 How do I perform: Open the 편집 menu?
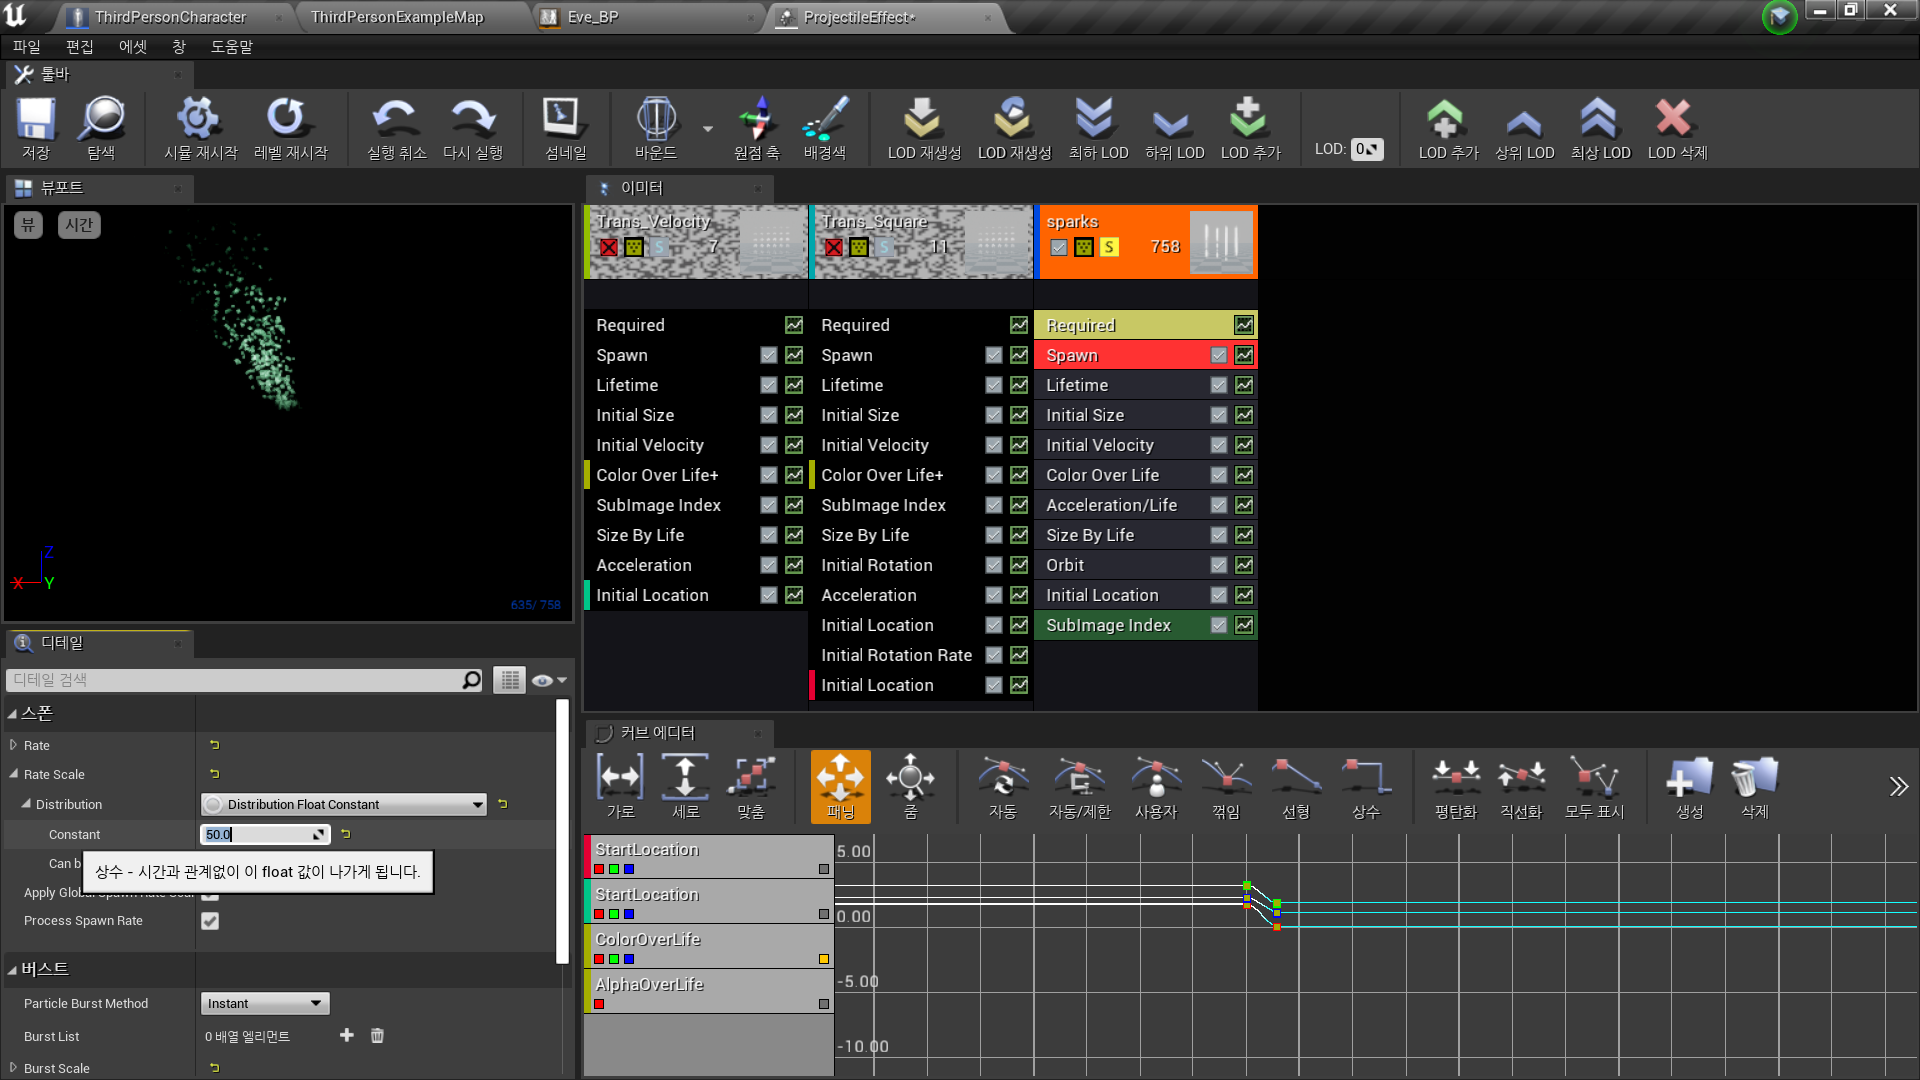point(80,46)
